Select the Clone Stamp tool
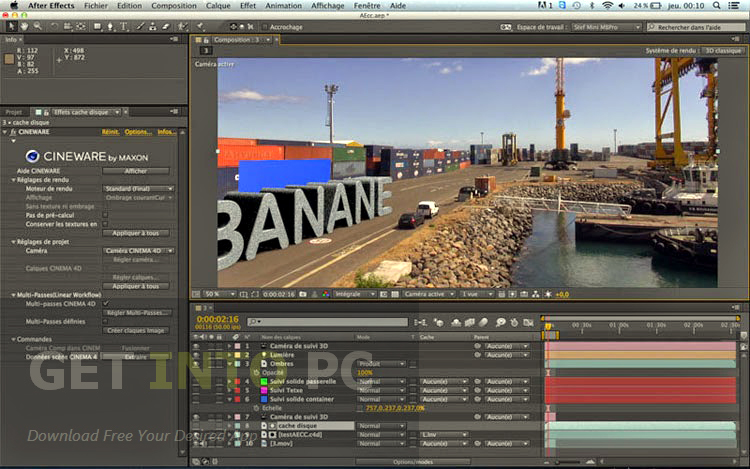 point(153,27)
